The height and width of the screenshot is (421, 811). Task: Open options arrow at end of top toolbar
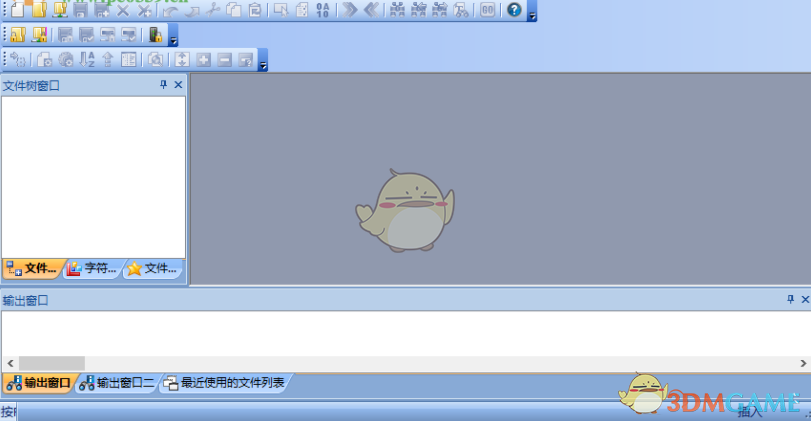(x=532, y=13)
